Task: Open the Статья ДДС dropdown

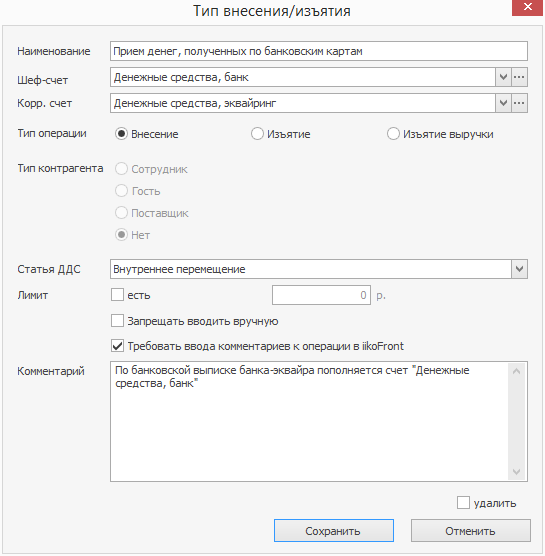Action: pyautogui.click(x=519, y=269)
